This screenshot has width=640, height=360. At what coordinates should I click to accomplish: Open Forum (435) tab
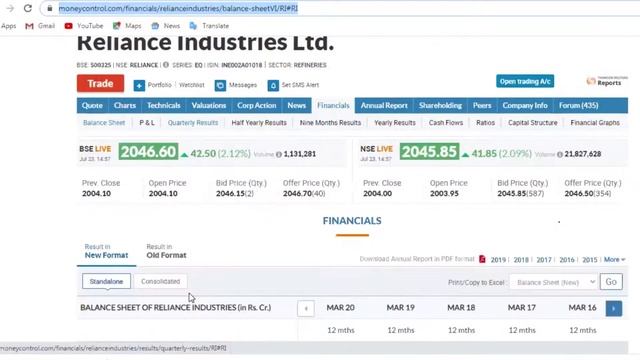tap(578, 105)
